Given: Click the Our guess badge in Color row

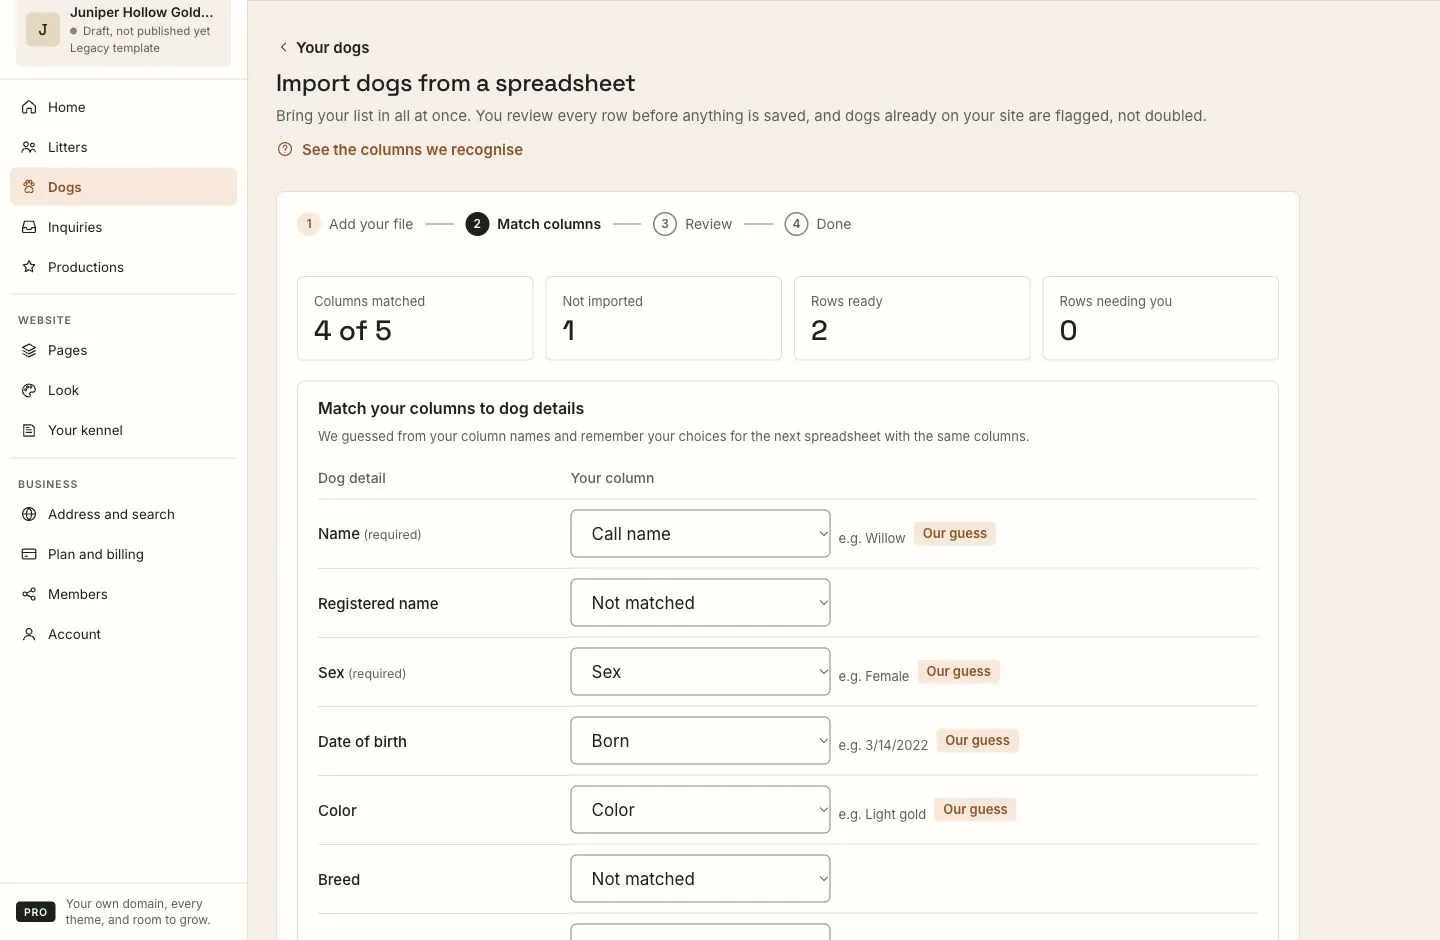Looking at the screenshot, I should tap(975, 810).
